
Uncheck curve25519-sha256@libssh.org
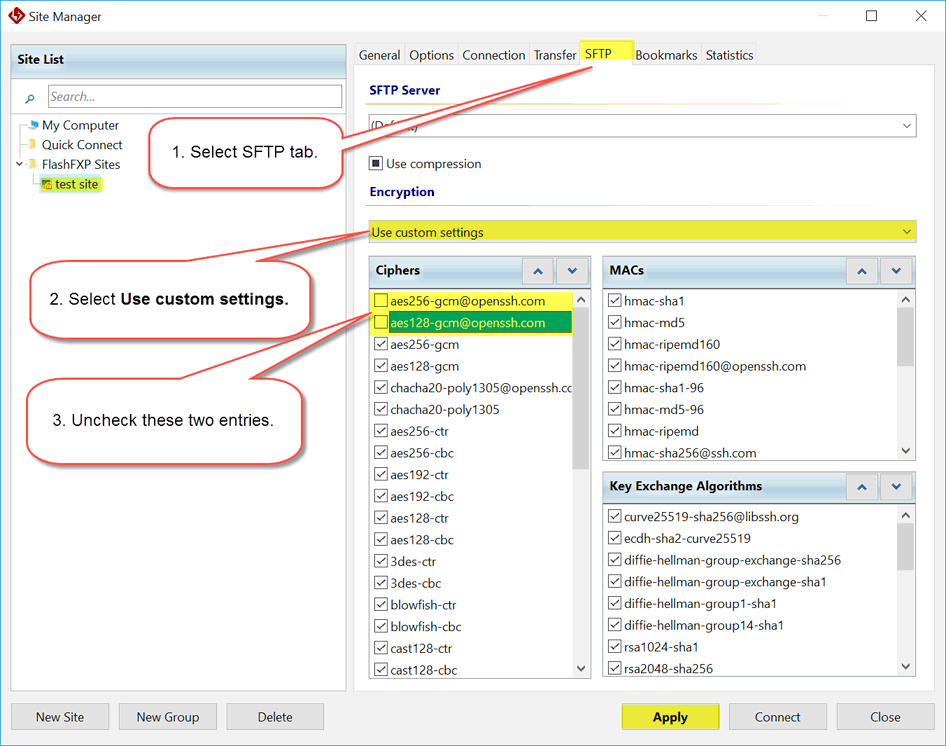[615, 516]
